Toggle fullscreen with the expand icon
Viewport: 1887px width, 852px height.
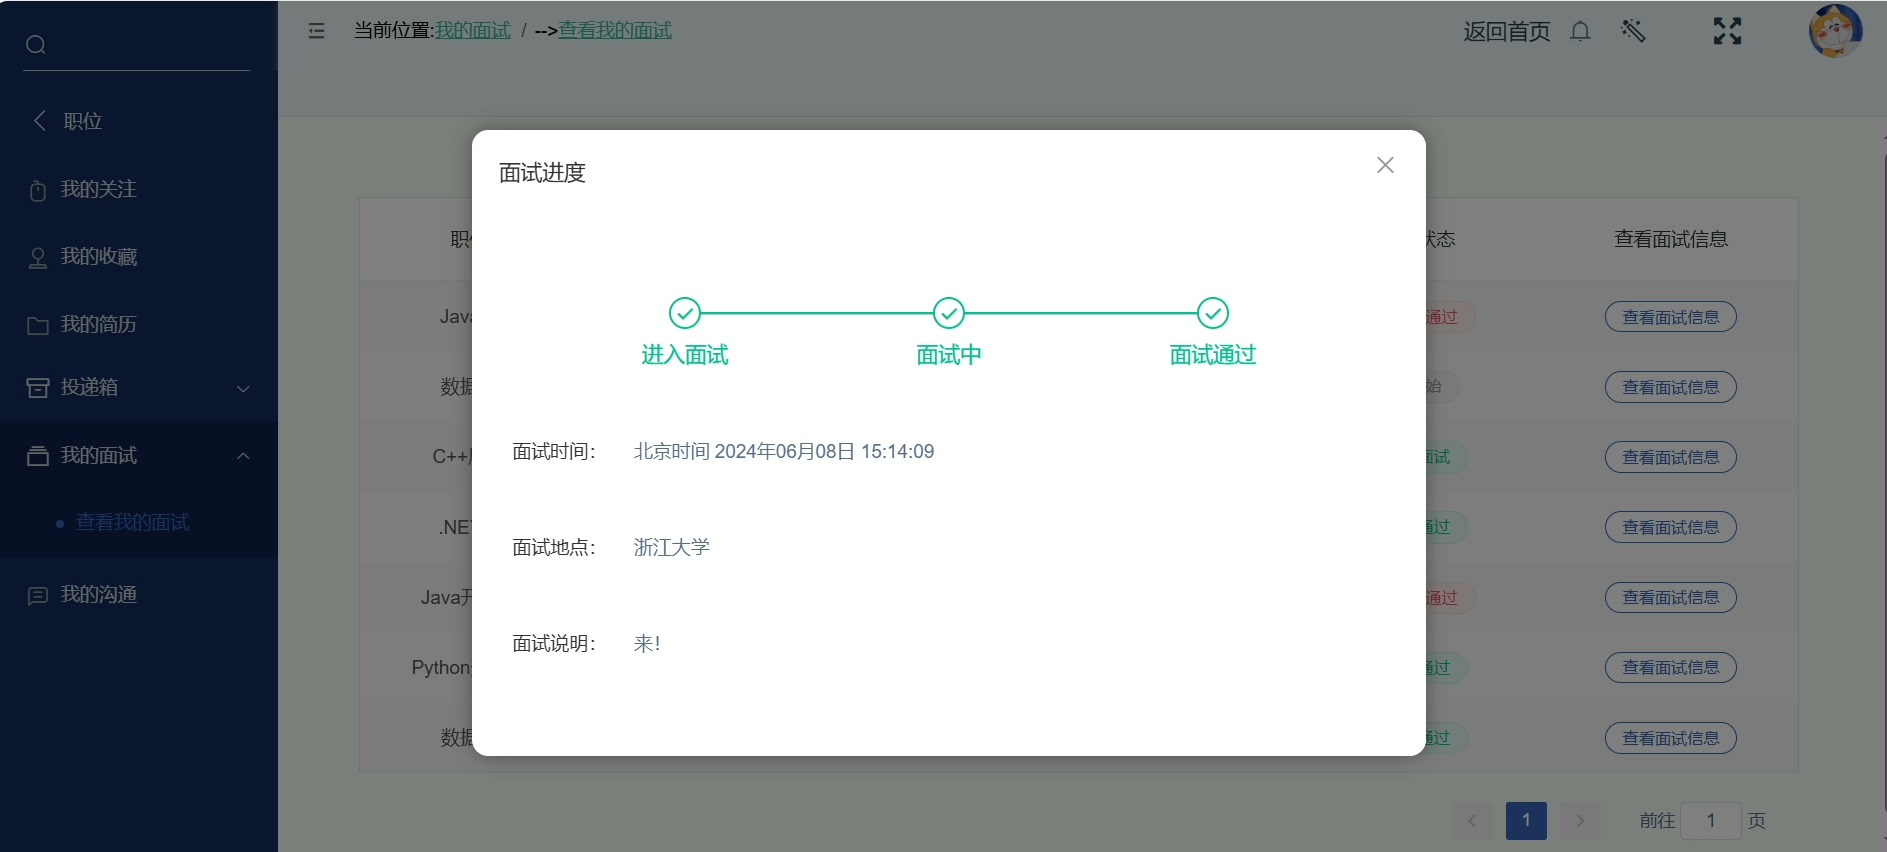pyautogui.click(x=1727, y=31)
